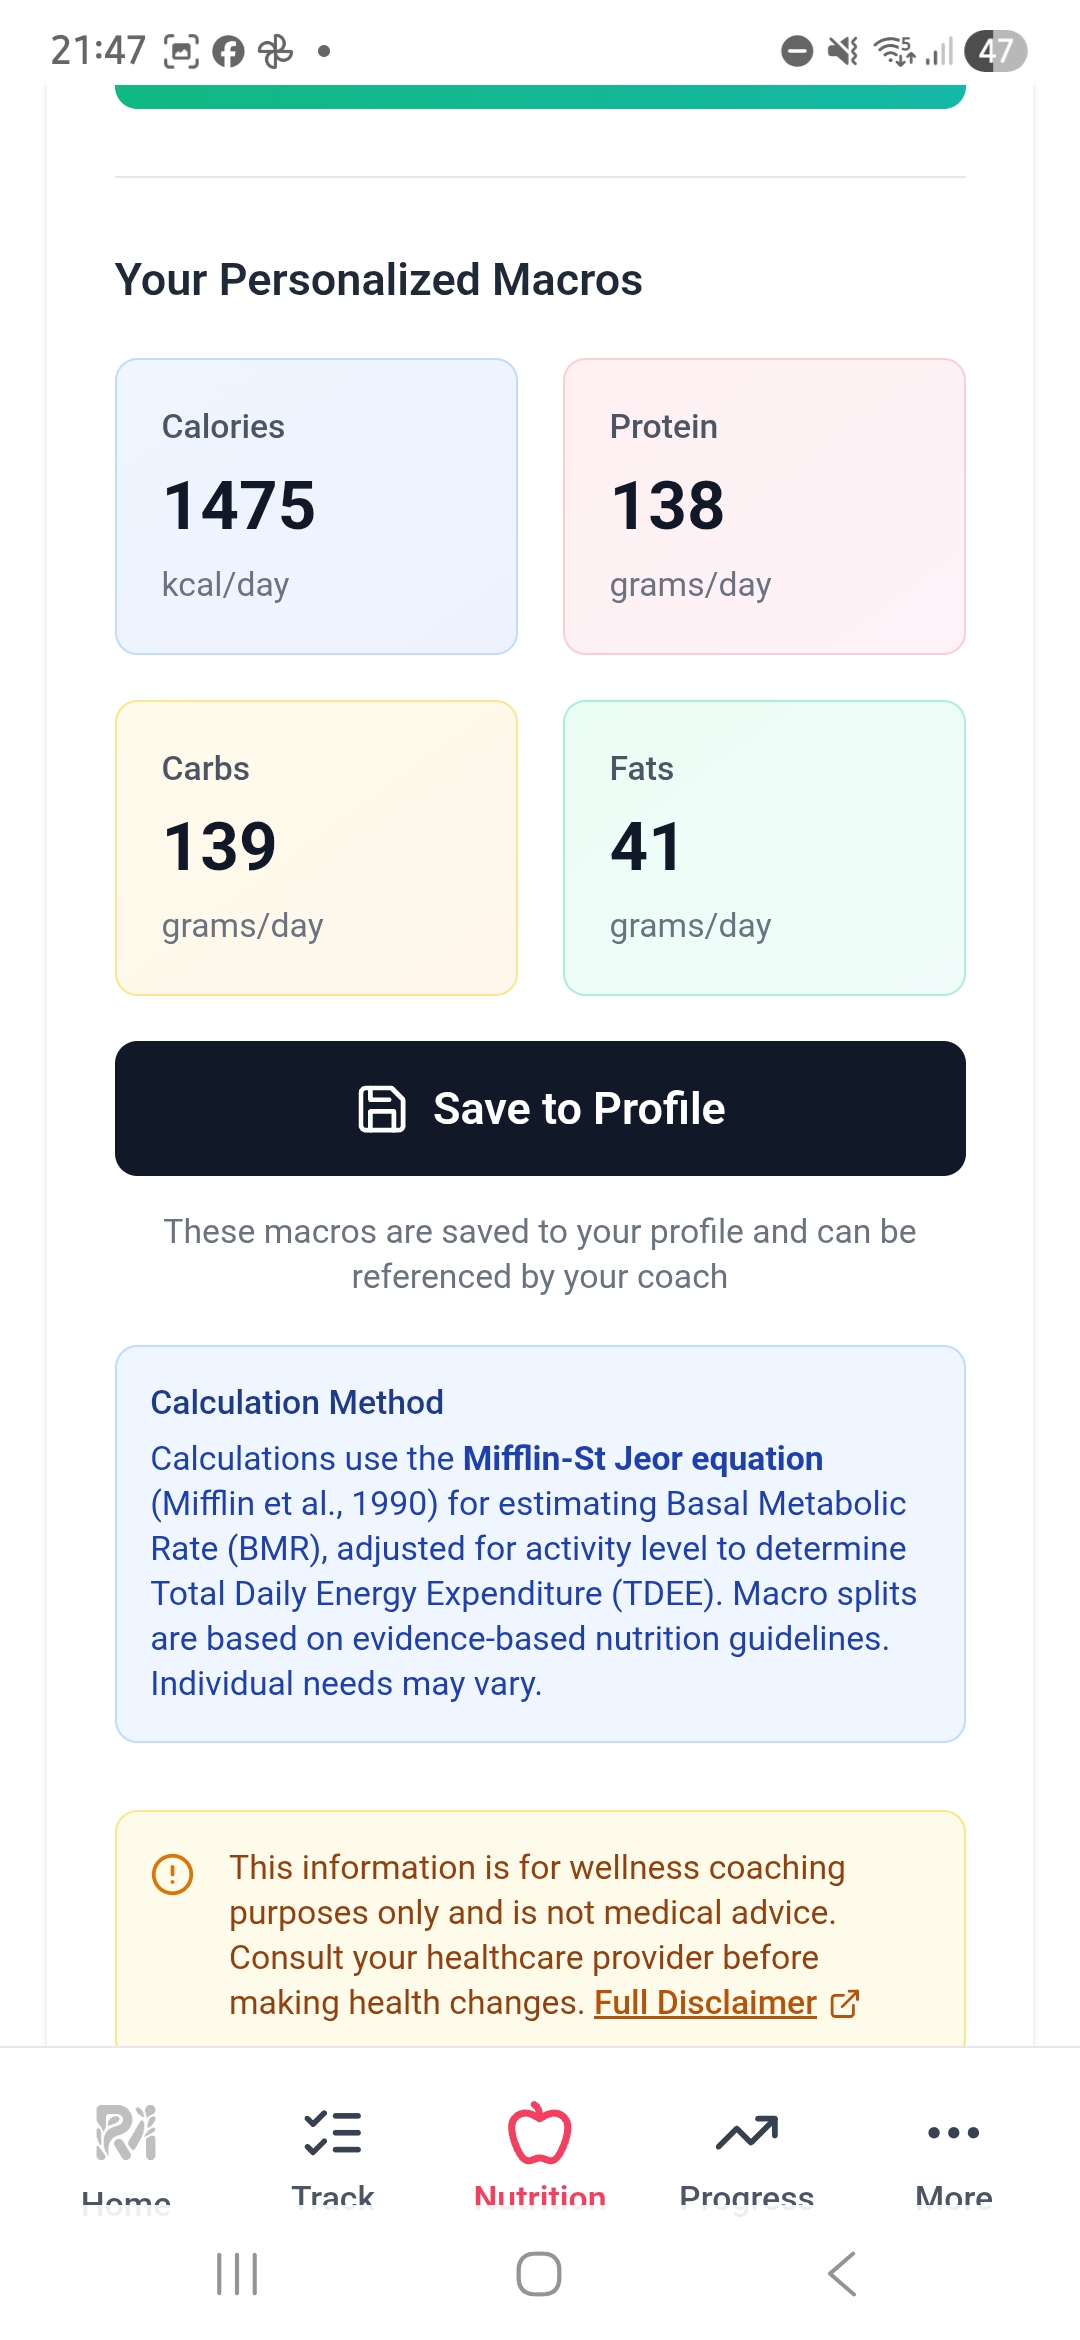Open the Progress trending chart icon
The height and width of the screenshot is (2340, 1080).
coord(748,2131)
